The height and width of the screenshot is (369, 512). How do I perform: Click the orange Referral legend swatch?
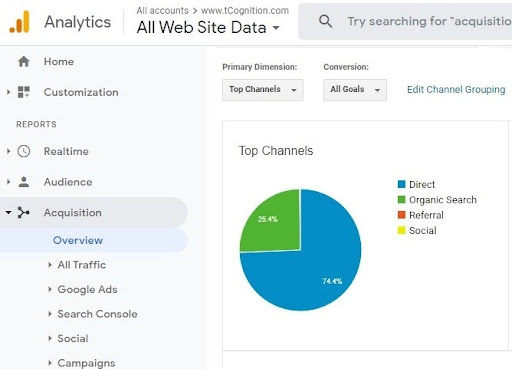pyautogui.click(x=402, y=215)
